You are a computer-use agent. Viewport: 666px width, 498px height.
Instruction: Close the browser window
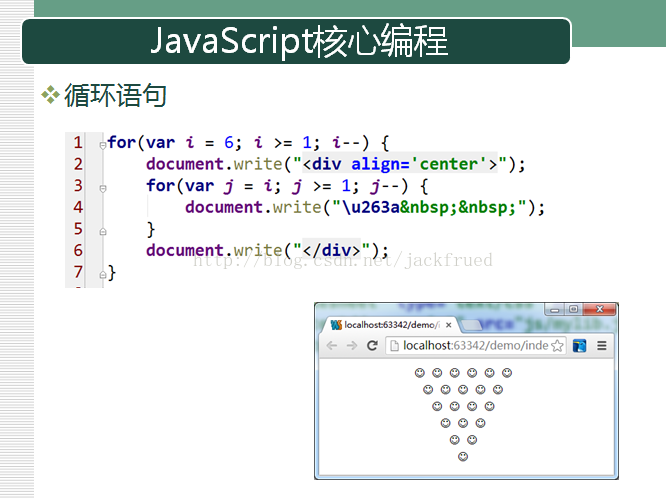(599, 309)
